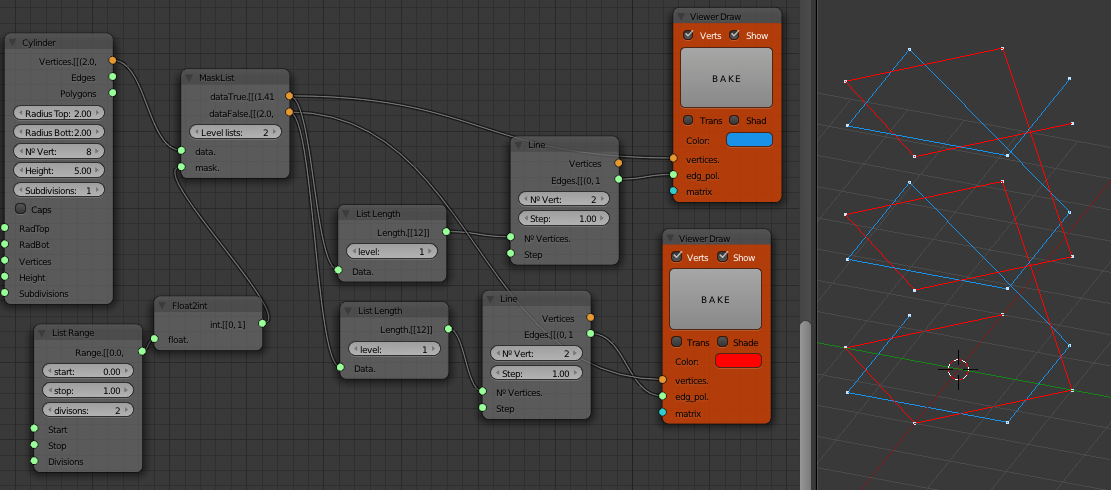Click the RadBot input socket on Cylinder
The height and width of the screenshot is (490, 1111).
(5, 244)
